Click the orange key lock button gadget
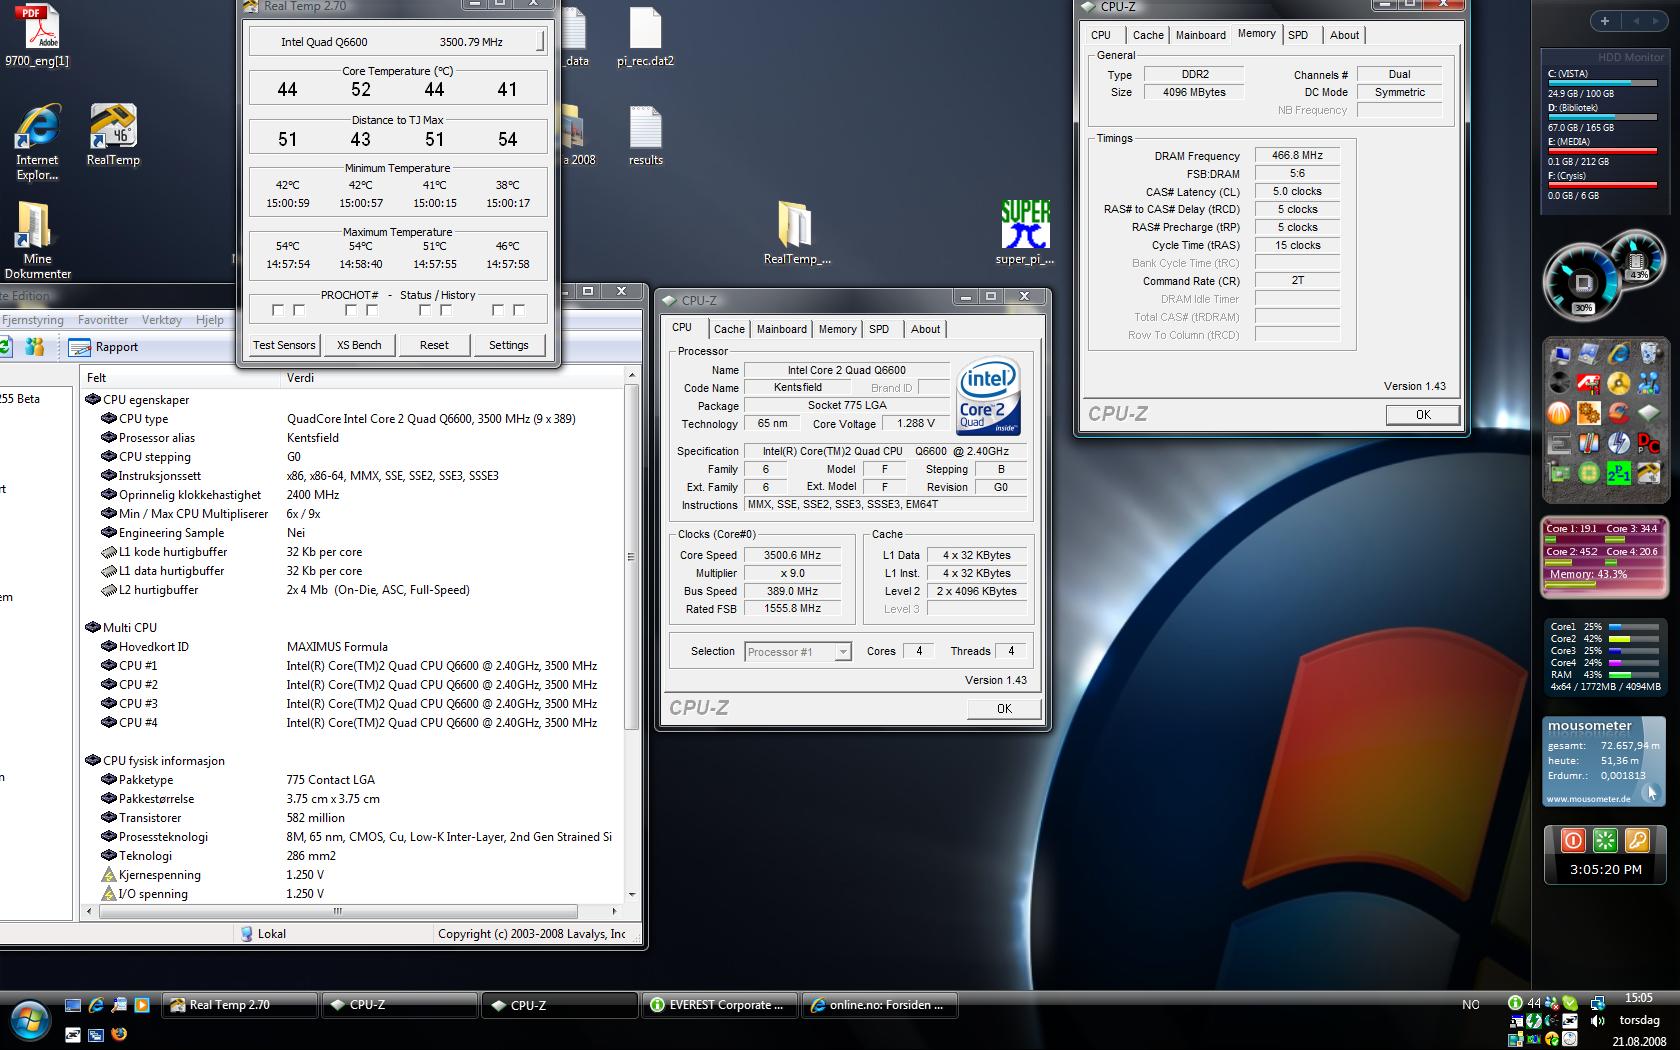This screenshot has width=1680, height=1050. tap(1637, 840)
